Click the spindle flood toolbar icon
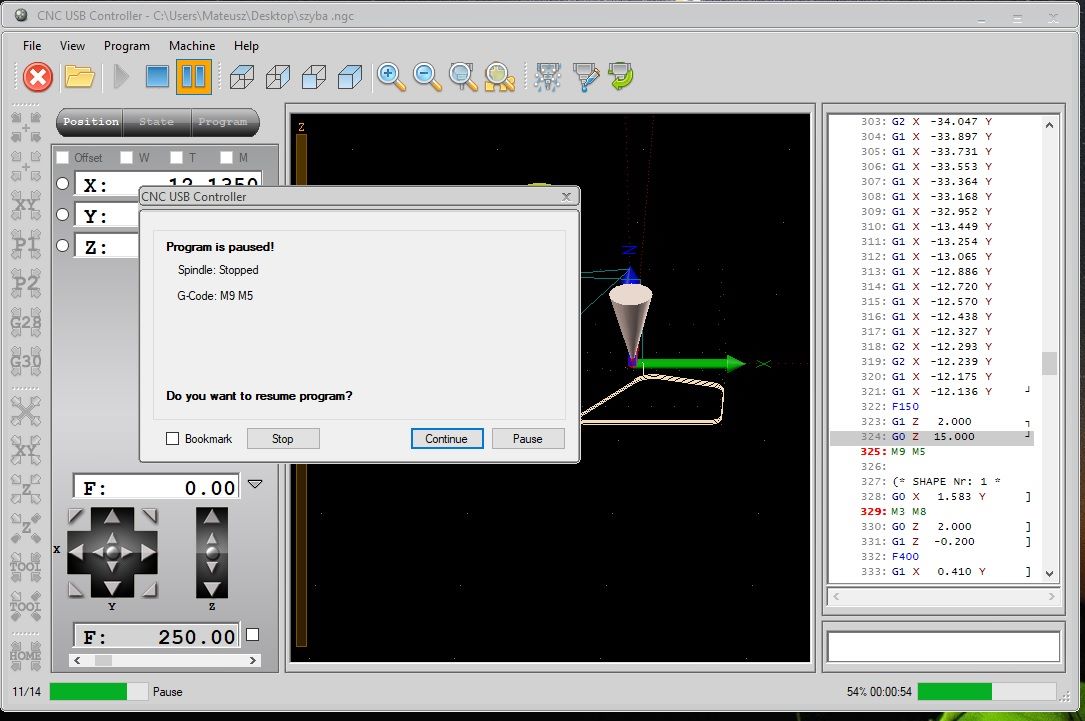Viewport: 1085px width, 721px height. (x=585, y=77)
